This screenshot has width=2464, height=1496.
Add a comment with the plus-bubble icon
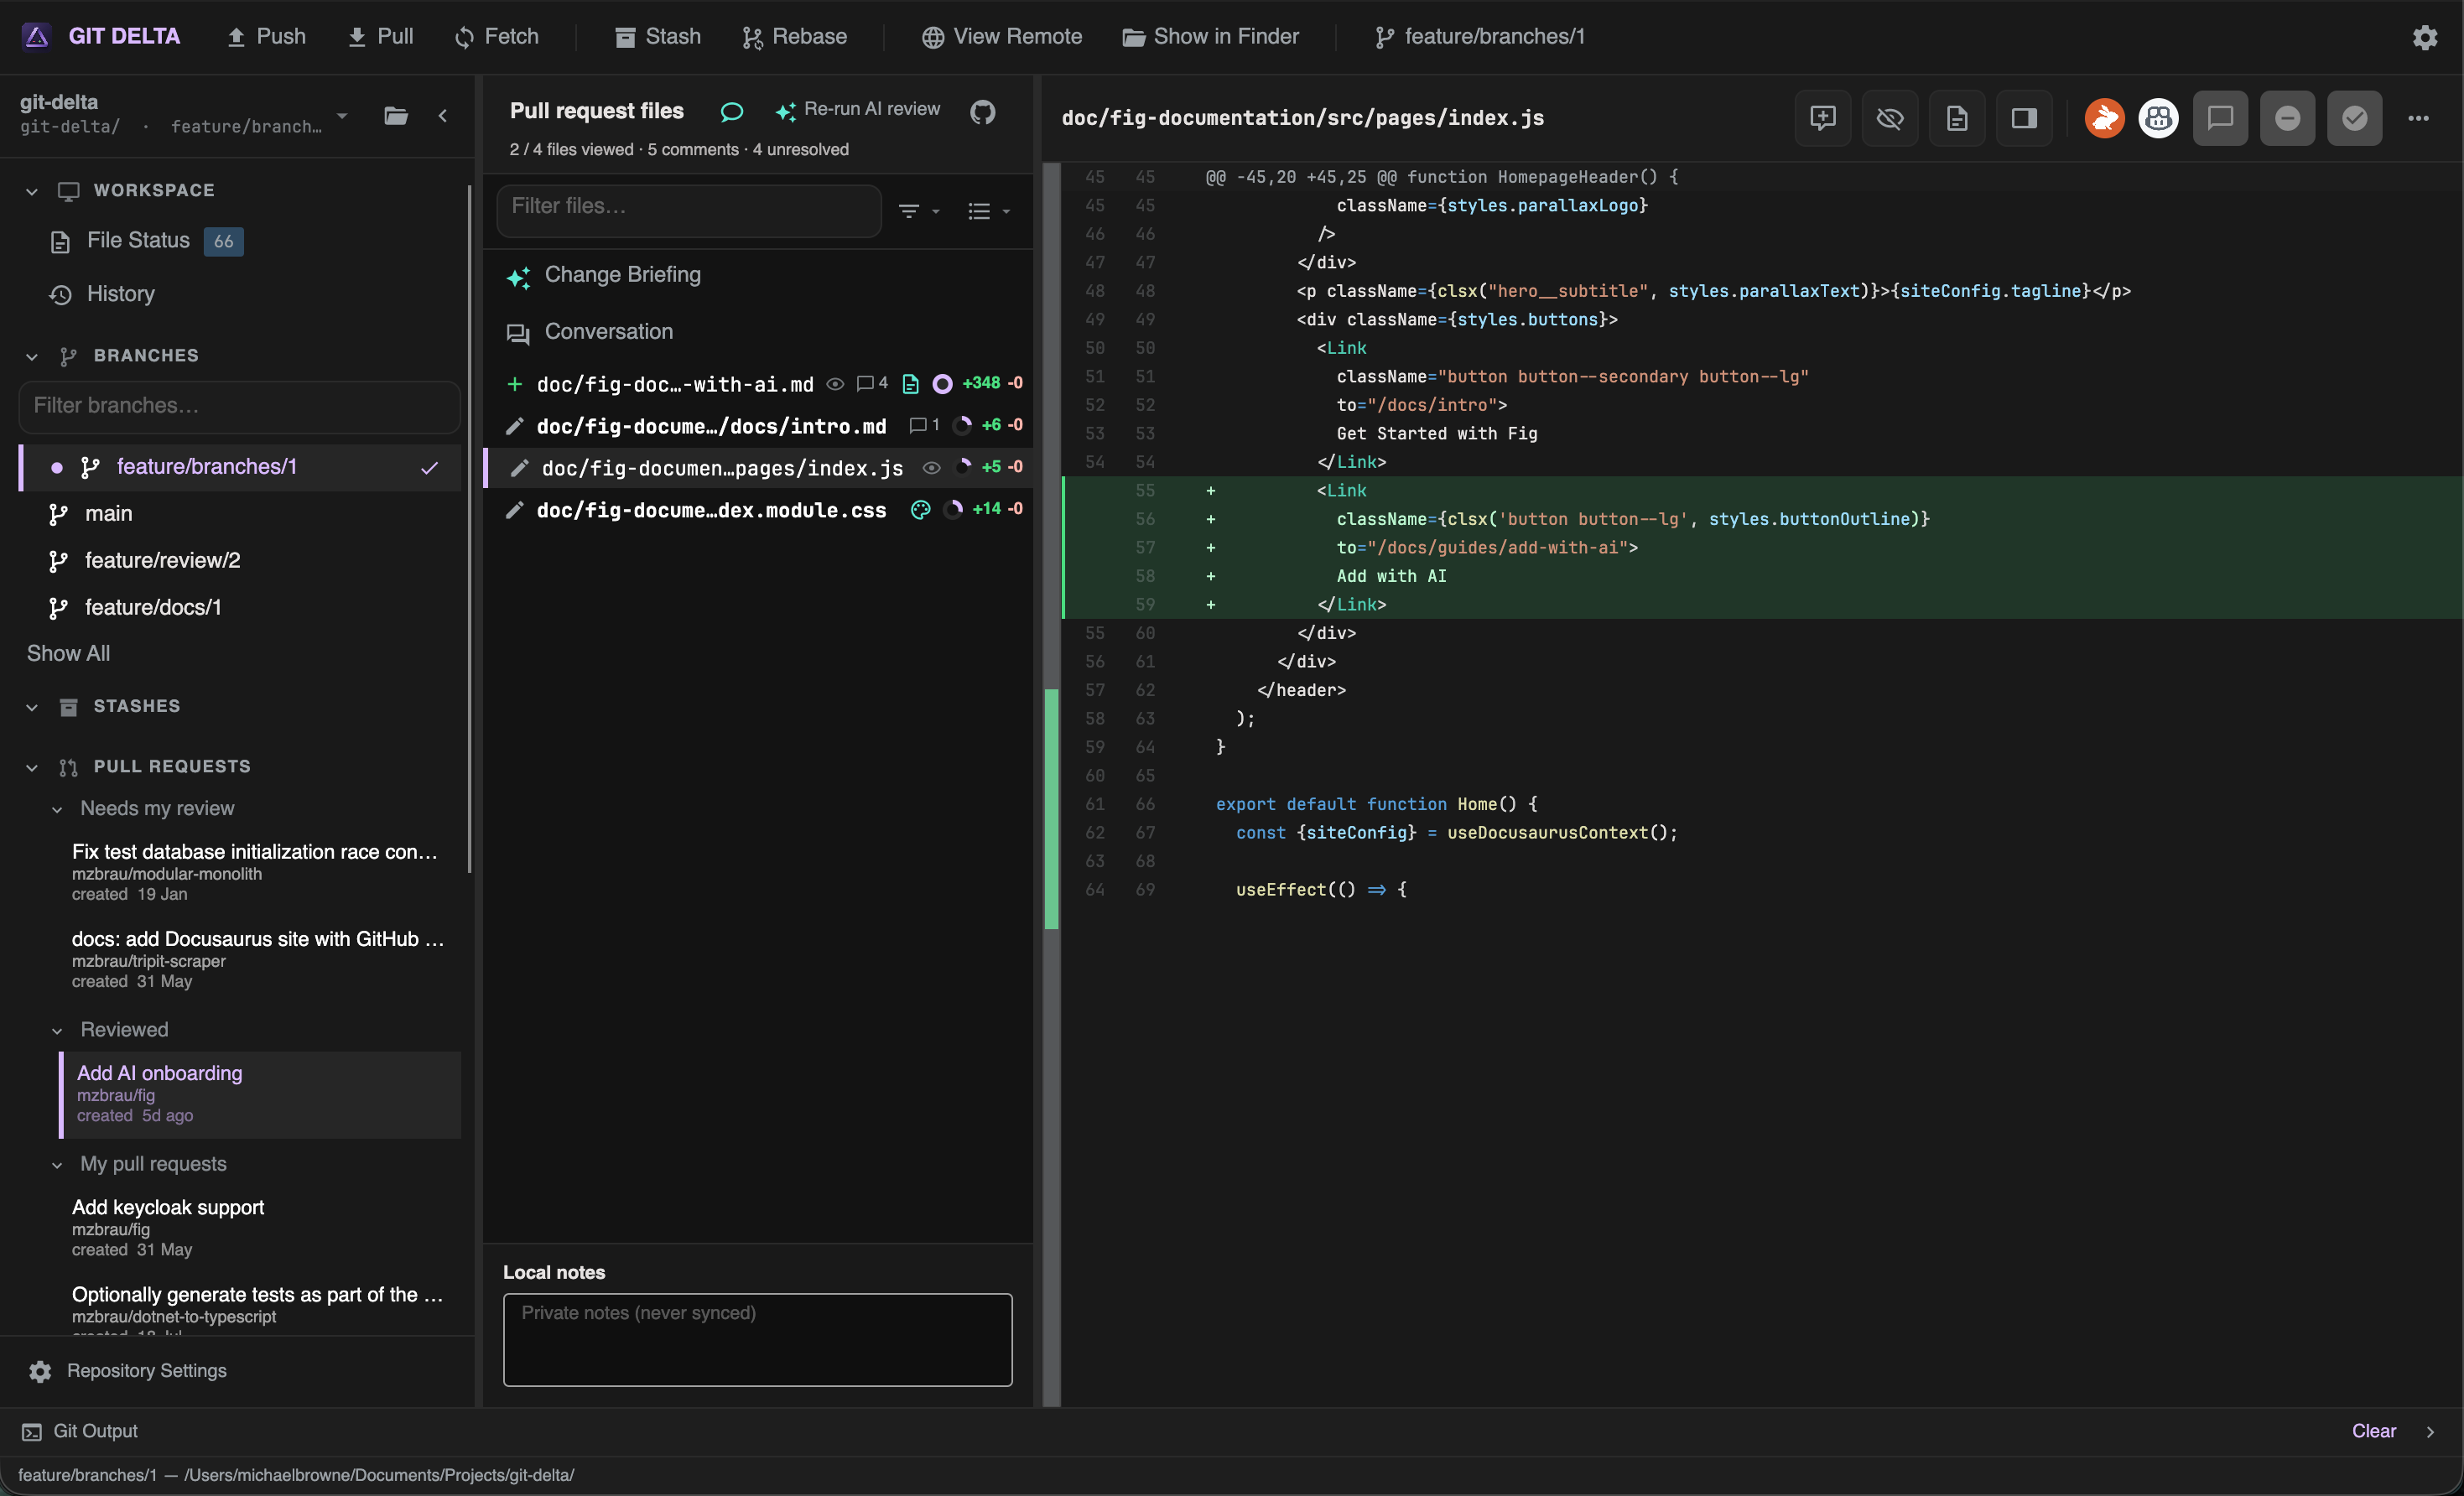pyautogui.click(x=1822, y=118)
